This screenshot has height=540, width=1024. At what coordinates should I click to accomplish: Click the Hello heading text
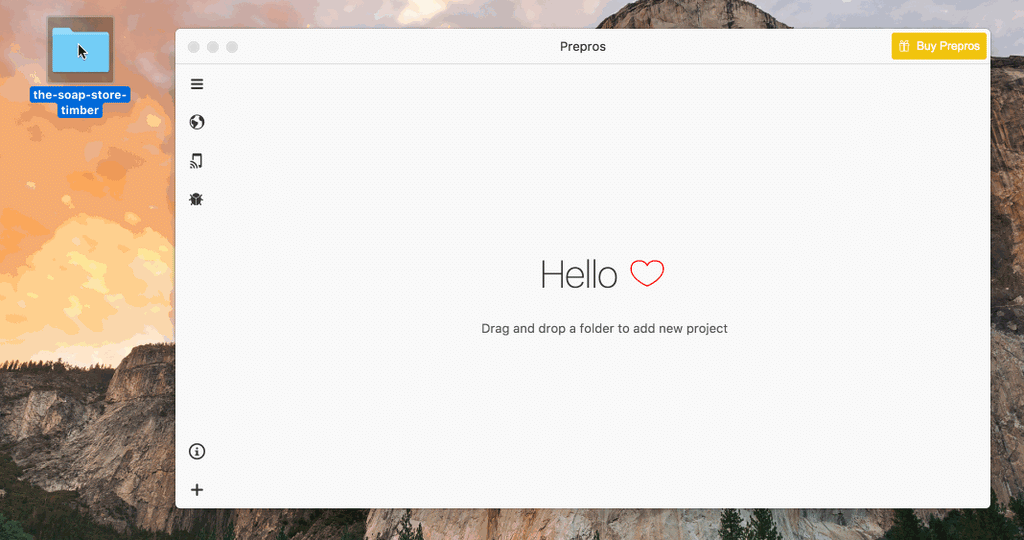click(x=579, y=274)
